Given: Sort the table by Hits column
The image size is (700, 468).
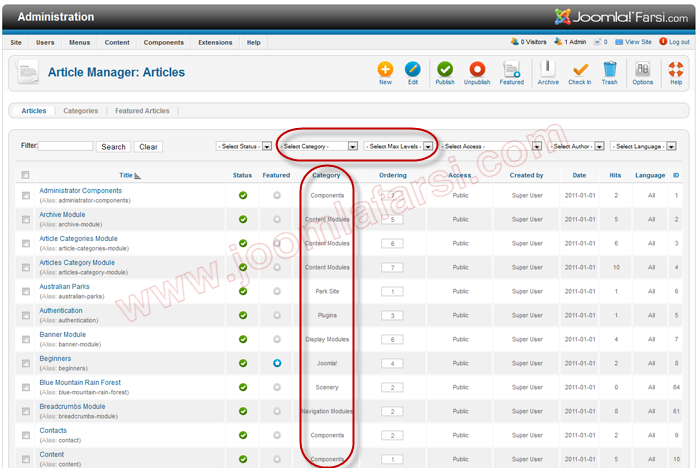Looking at the screenshot, I should click(x=615, y=176).
